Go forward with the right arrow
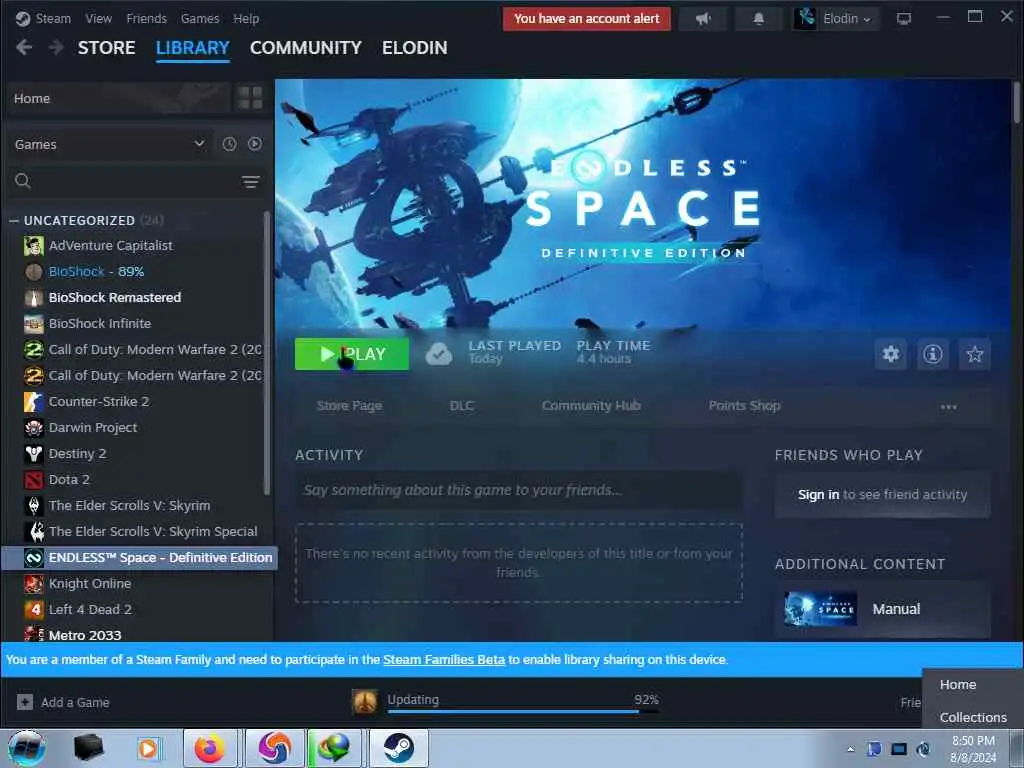The image size is (1024, 768). 56,47
